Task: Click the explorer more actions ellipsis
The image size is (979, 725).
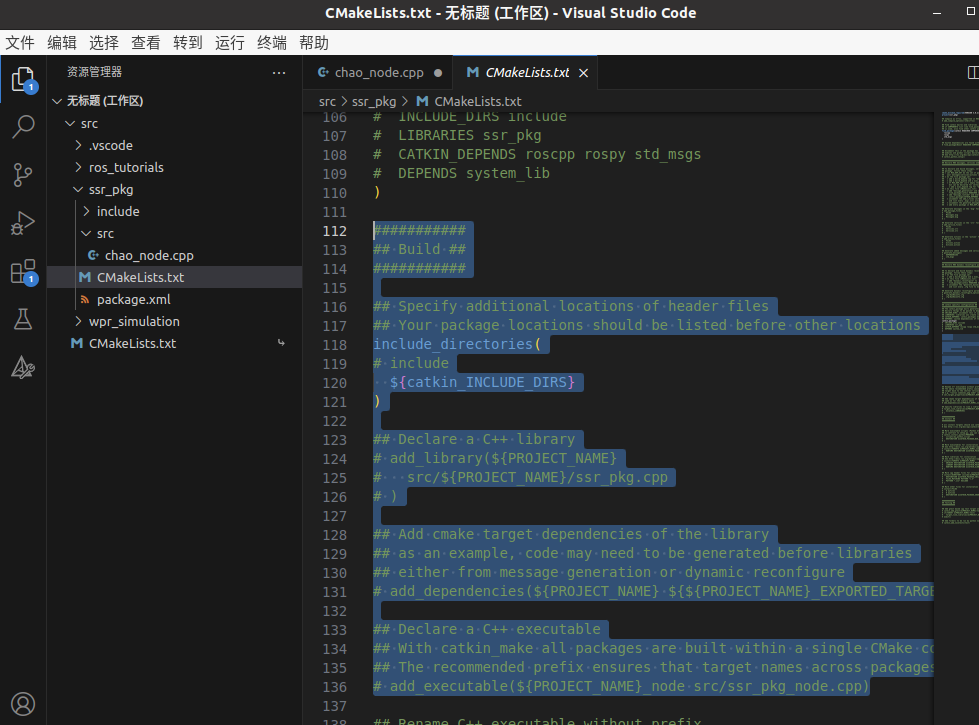Action: coord(278,72)
